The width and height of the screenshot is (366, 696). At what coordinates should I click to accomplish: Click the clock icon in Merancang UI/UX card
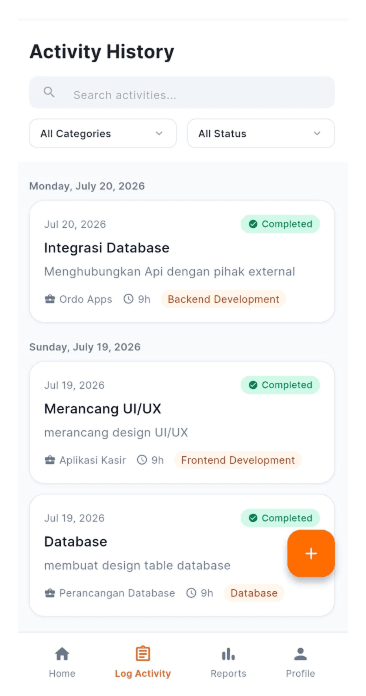pyautogui.click(x=142, y=460)
